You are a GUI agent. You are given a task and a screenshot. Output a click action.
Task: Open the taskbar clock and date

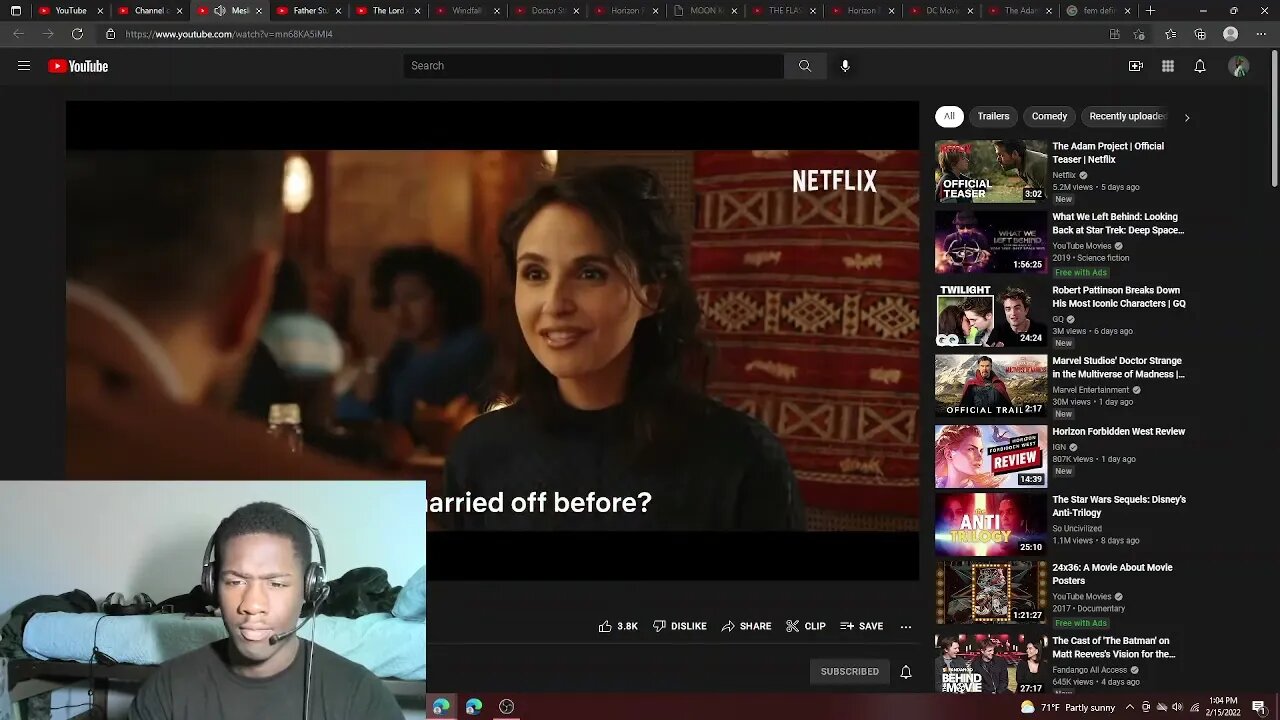(x=1222, y=707)
